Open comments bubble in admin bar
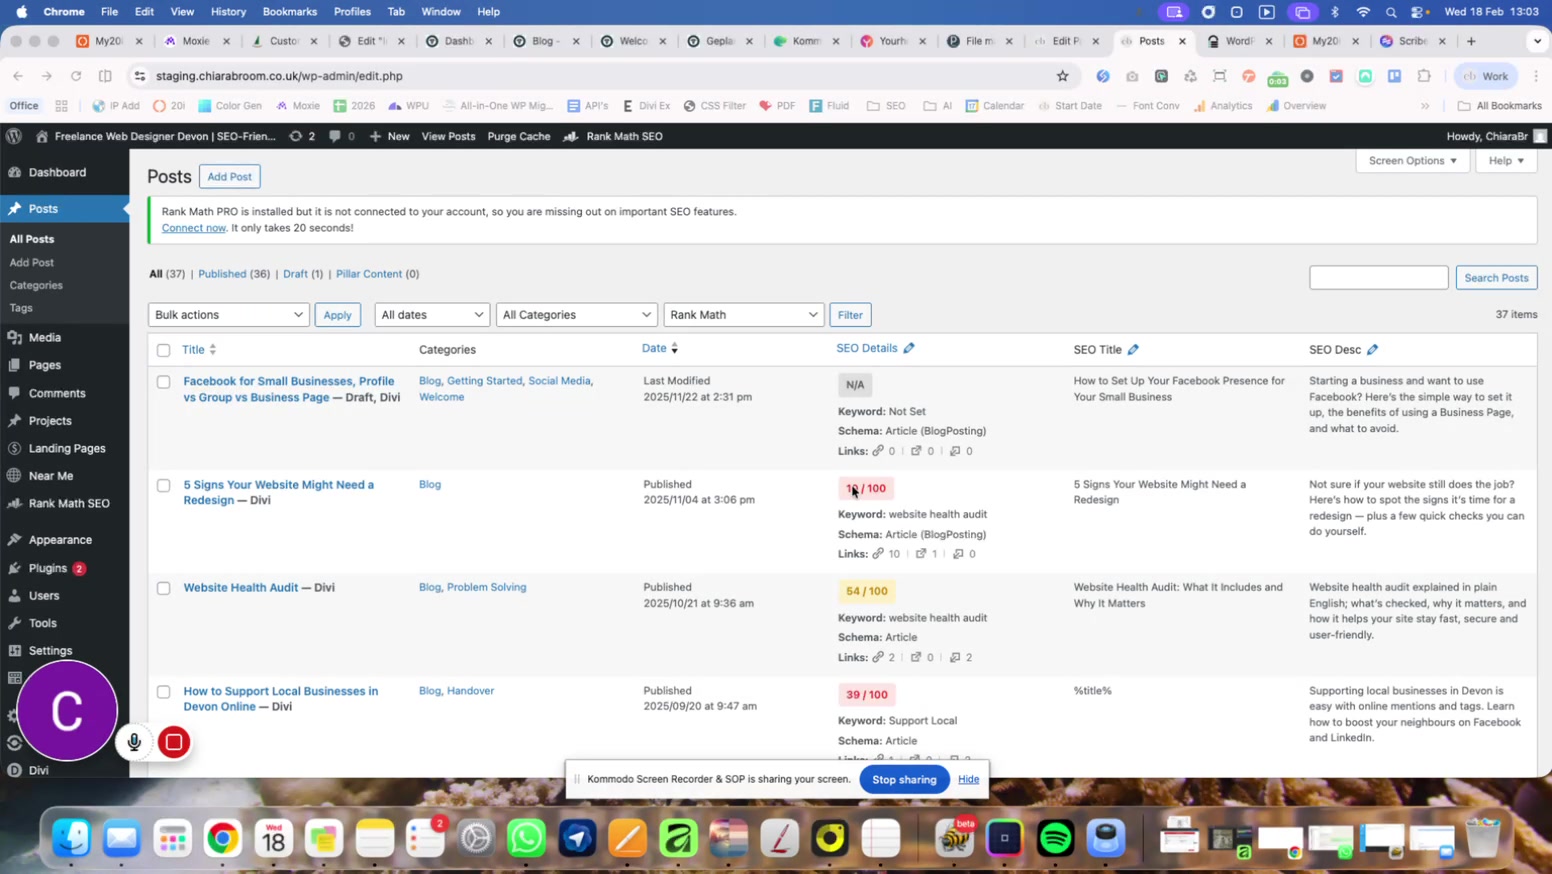This screenshot has height=874, width=1552. coord(342,136)
